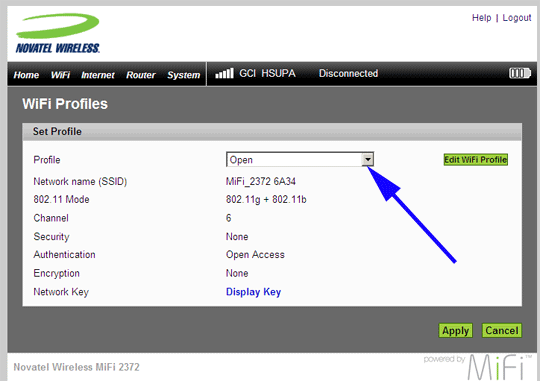Click the Authentication label
This screenshot has width=540, height=381.
tap(64, 255)
